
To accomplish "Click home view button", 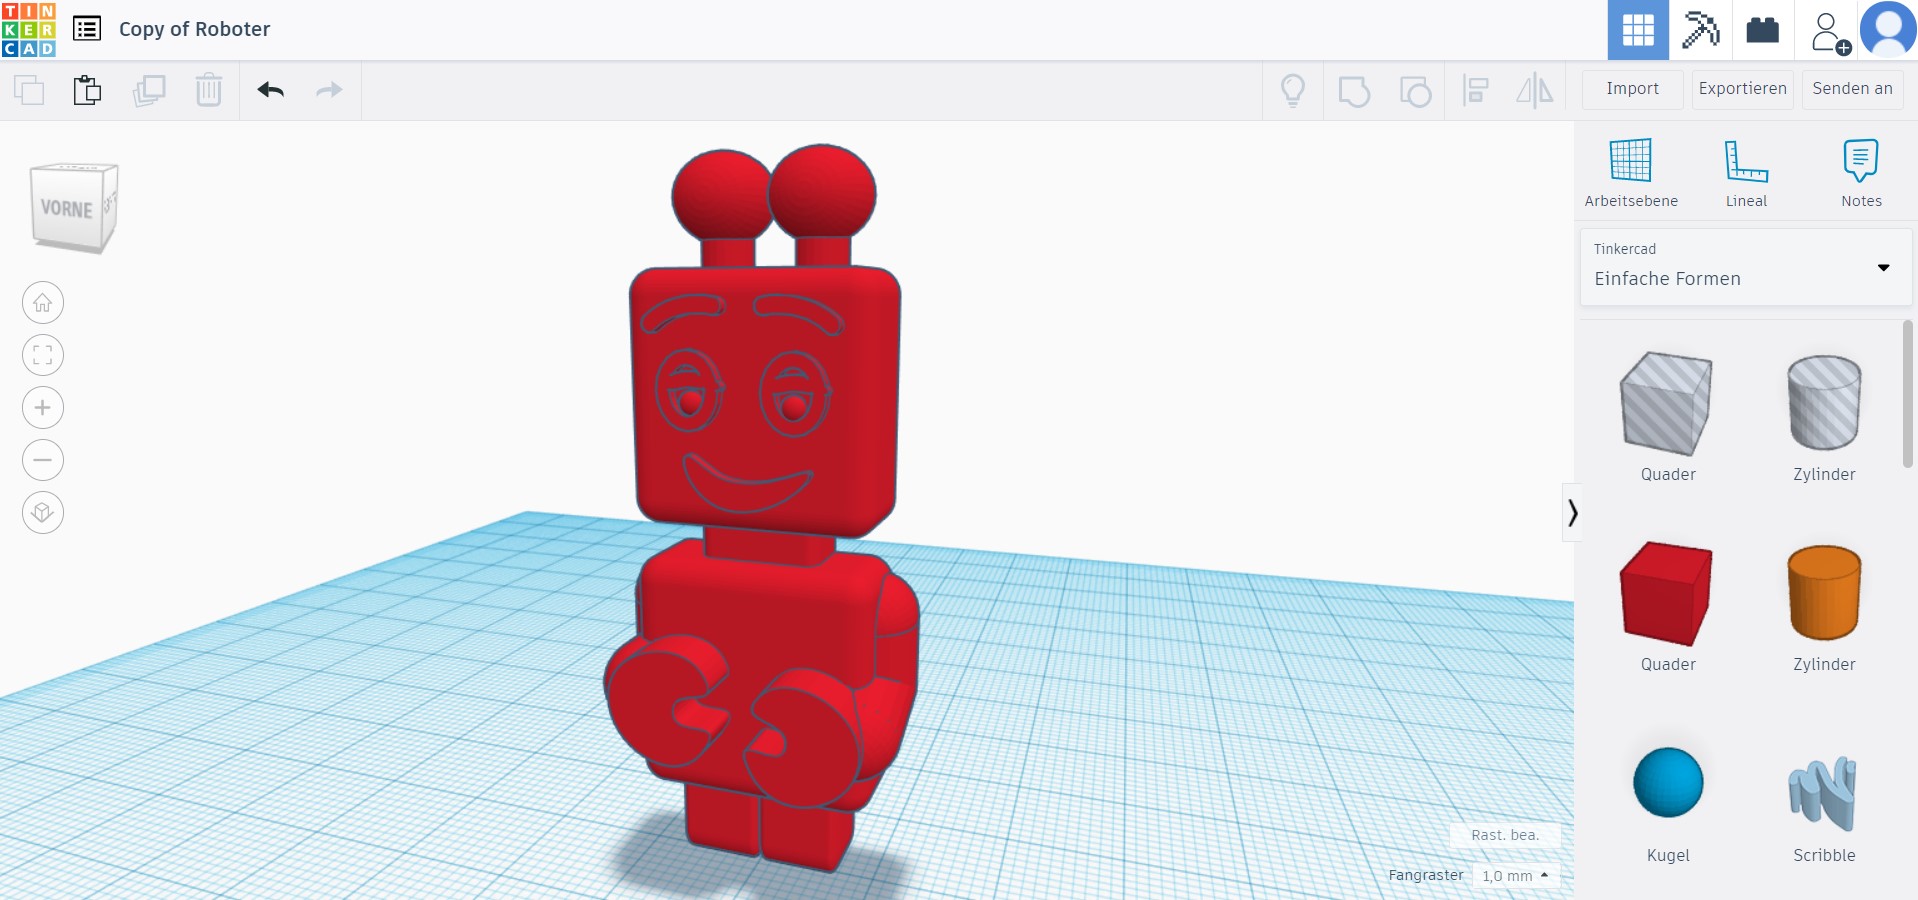I will pyautogui.click(x=43, y=303).
